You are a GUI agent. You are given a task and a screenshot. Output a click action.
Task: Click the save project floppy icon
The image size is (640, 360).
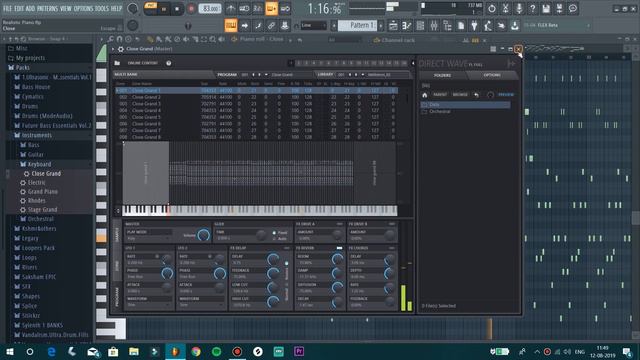tap(546, 9)
